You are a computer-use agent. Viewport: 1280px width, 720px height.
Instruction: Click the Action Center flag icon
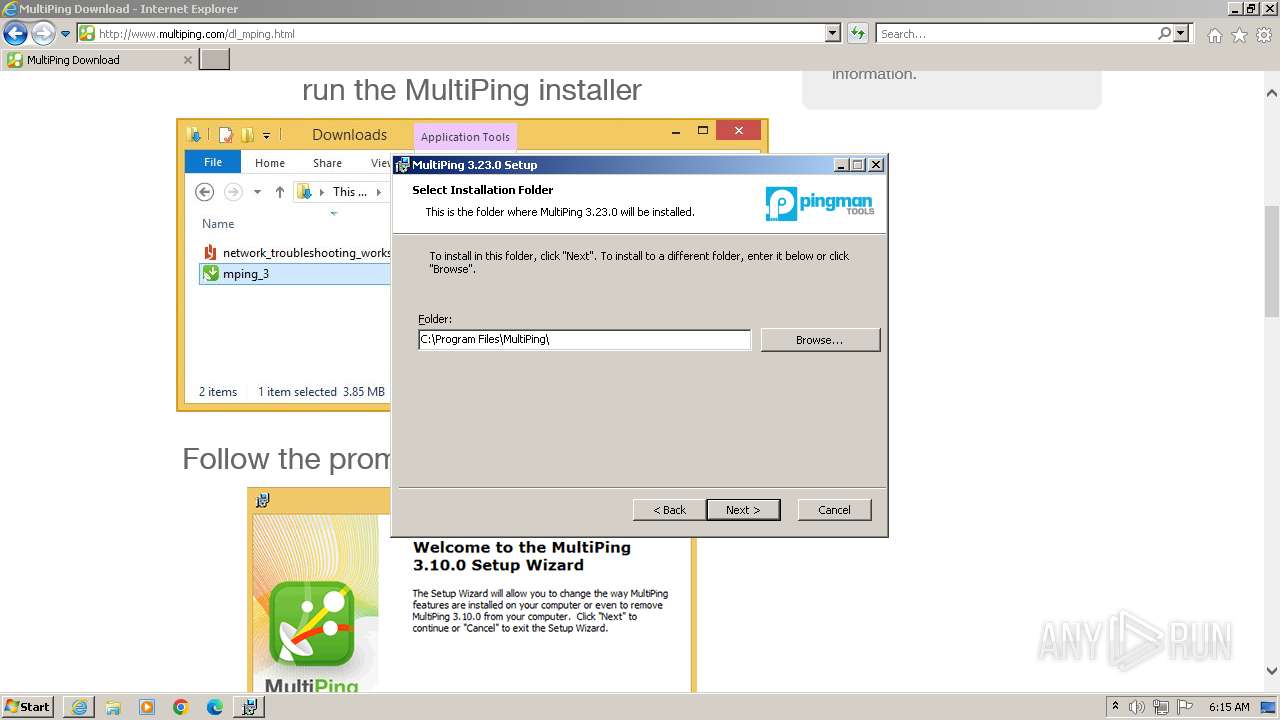coord(1185,707)
